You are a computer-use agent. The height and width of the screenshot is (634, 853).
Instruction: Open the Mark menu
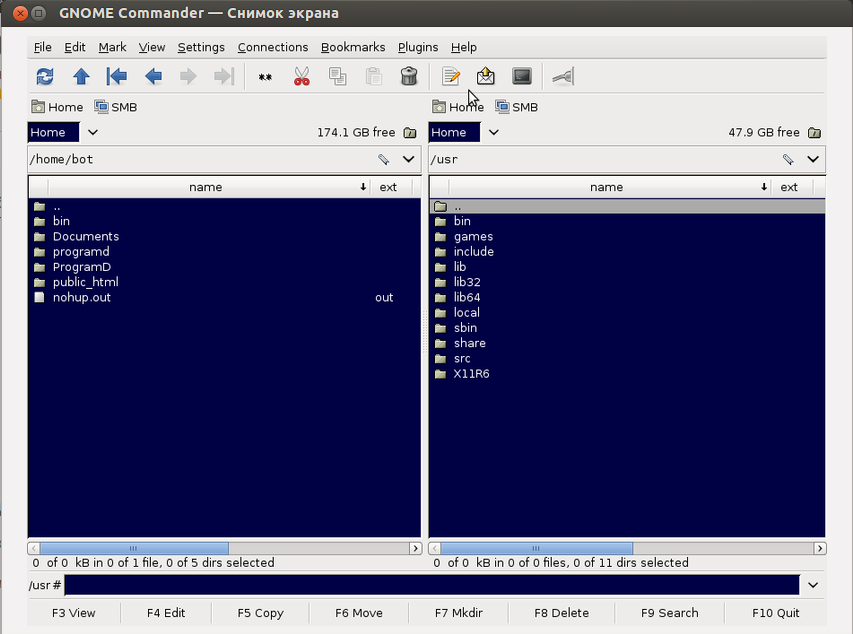[112, 47]
